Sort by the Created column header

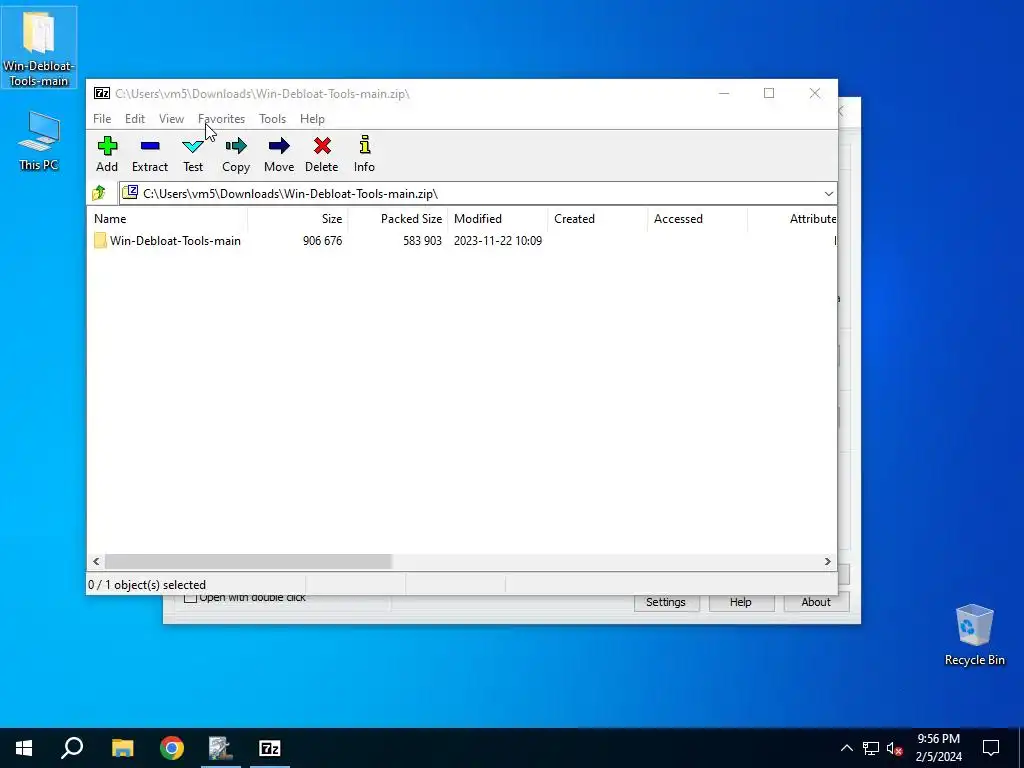[598, 219]
